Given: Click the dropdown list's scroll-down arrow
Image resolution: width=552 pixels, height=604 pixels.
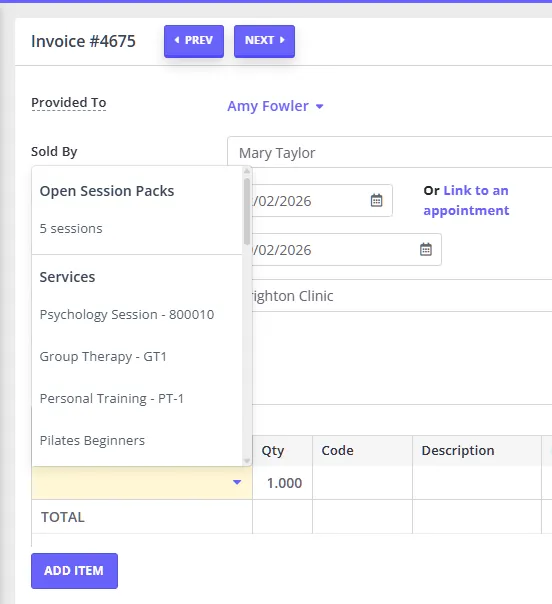Looking at the screenshot, I should 247,461.
